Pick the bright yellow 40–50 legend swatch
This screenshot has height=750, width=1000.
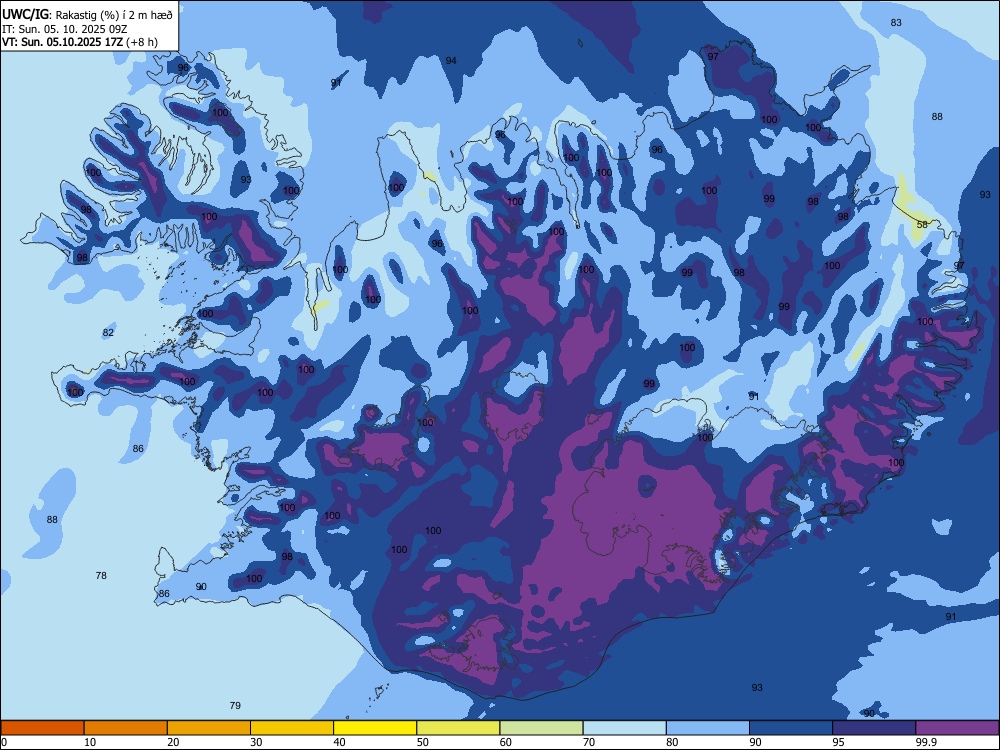click(x=375, y=728)
